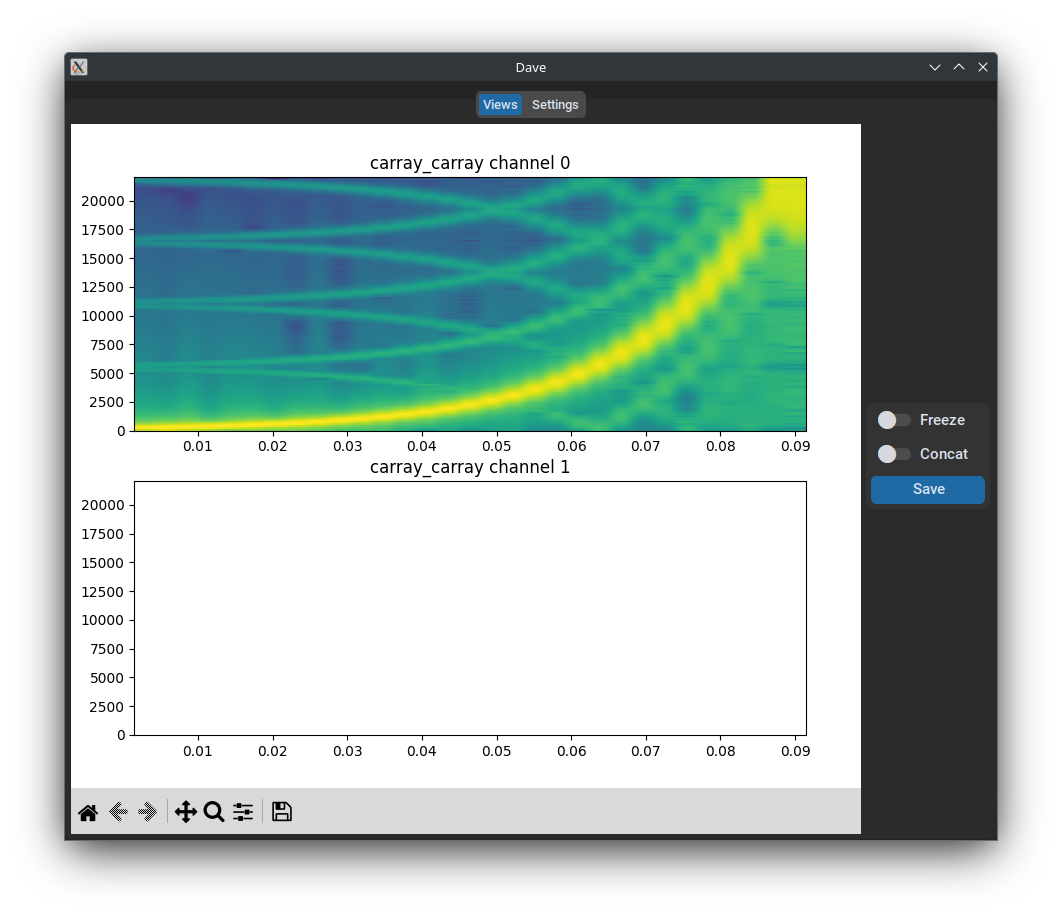Reset the plot to home view
This screenshot has height=917, width=1062.
coord(88,812)
